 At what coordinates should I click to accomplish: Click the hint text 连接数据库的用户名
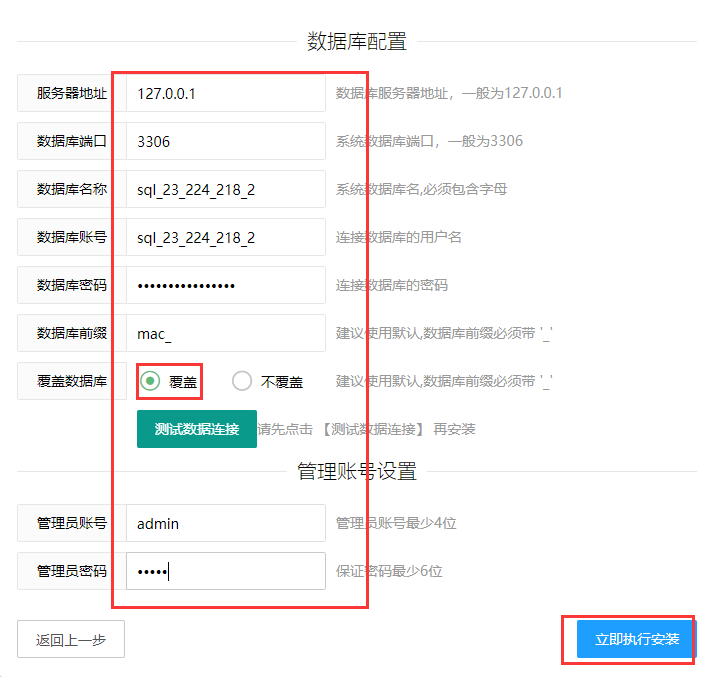(x=398, y=237)
